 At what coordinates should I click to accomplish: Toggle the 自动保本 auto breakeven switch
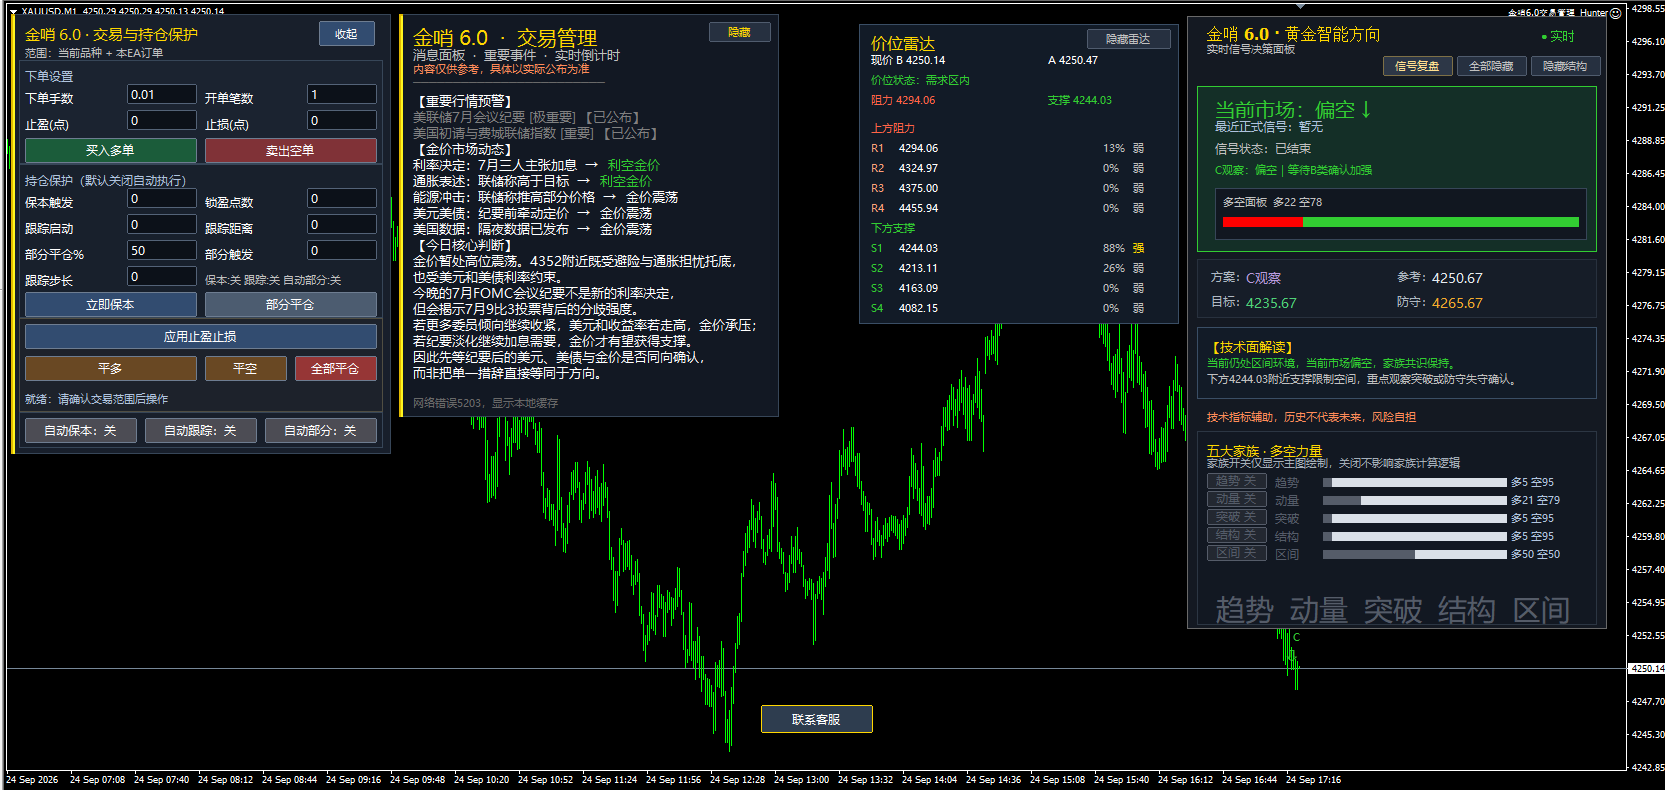(x=80, y=430)
